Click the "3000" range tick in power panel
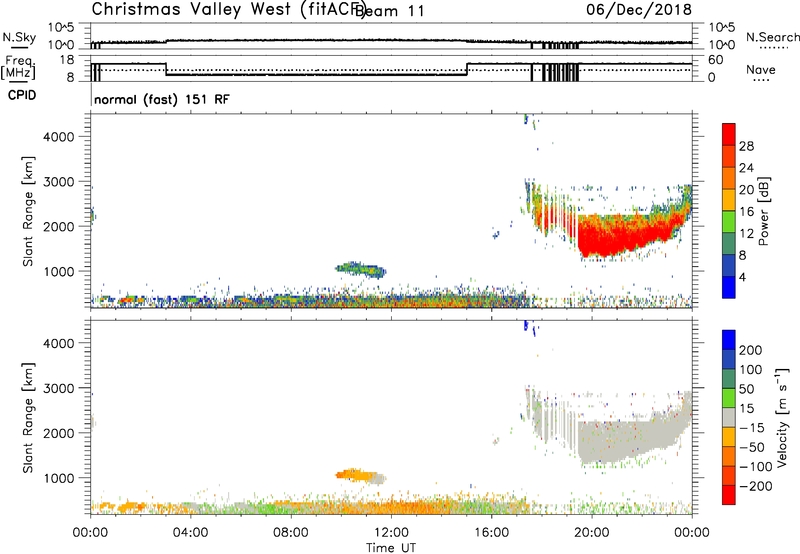This screenshot has height=554, width=800. click(x=58, y=182)
